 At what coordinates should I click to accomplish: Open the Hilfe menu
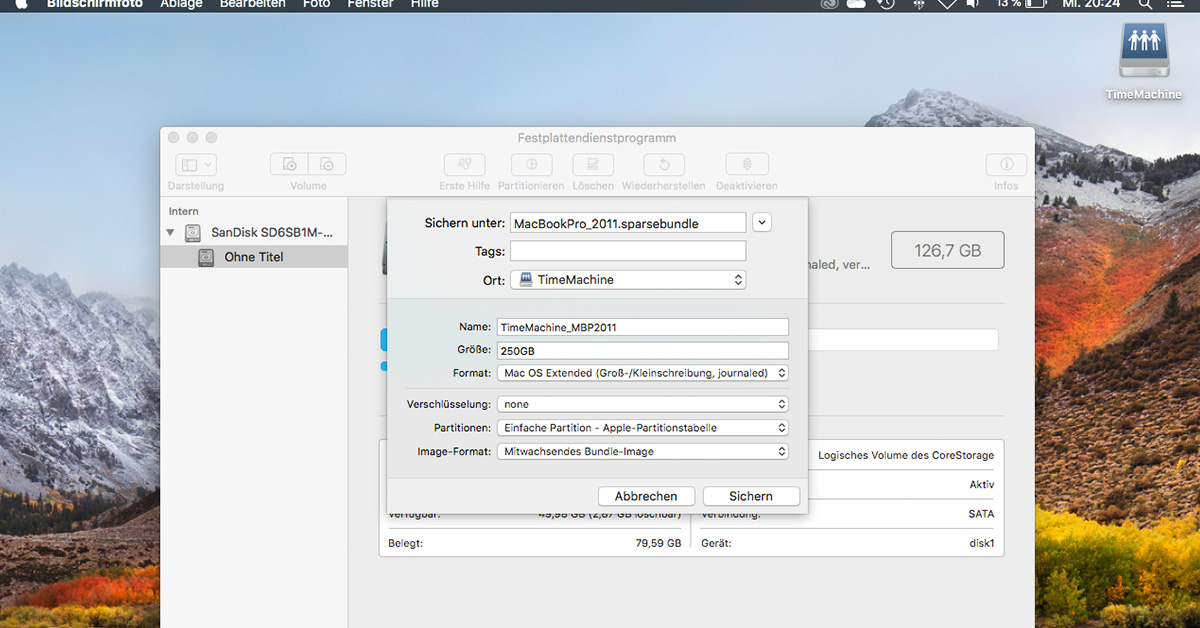tap(424, 4)
